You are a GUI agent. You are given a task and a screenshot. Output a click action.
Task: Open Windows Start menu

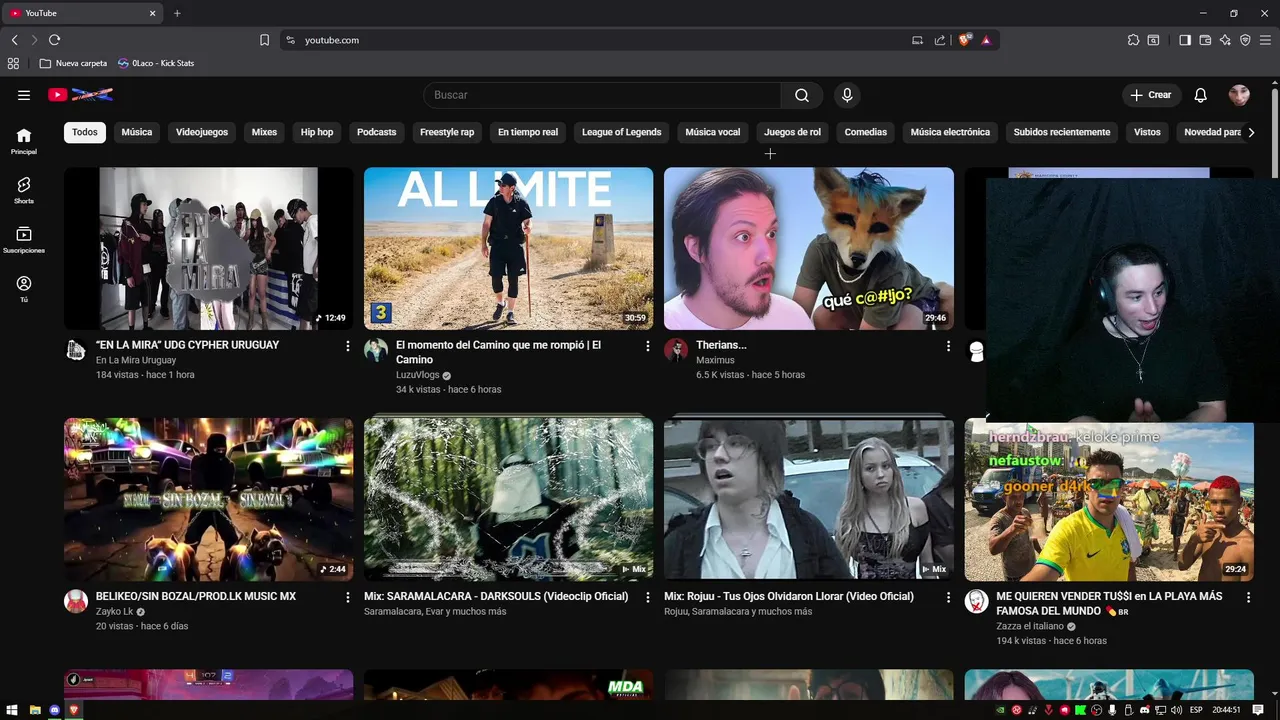(12, 710)
